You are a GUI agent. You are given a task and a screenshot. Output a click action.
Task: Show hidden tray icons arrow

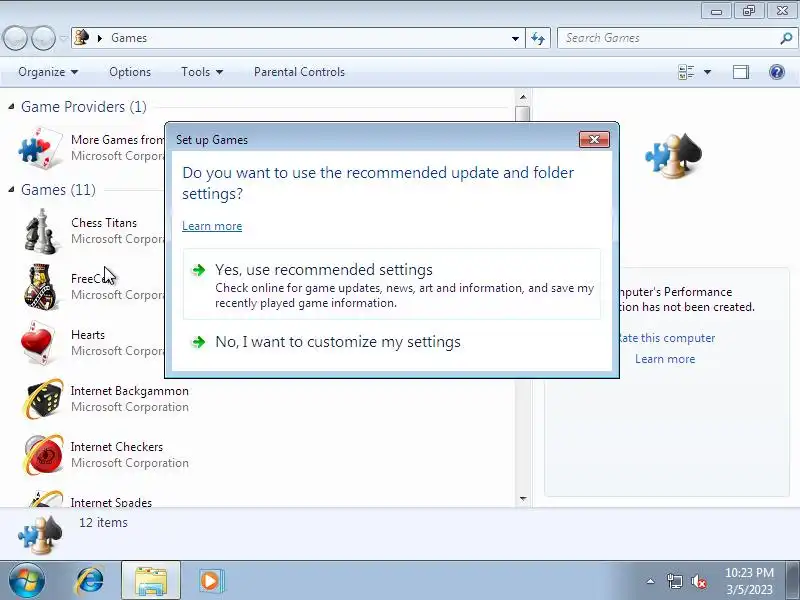click(x=651, y=581)
